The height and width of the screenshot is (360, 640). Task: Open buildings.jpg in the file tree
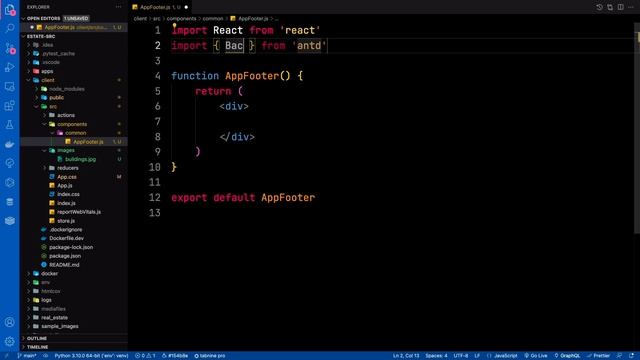[80, 159]
